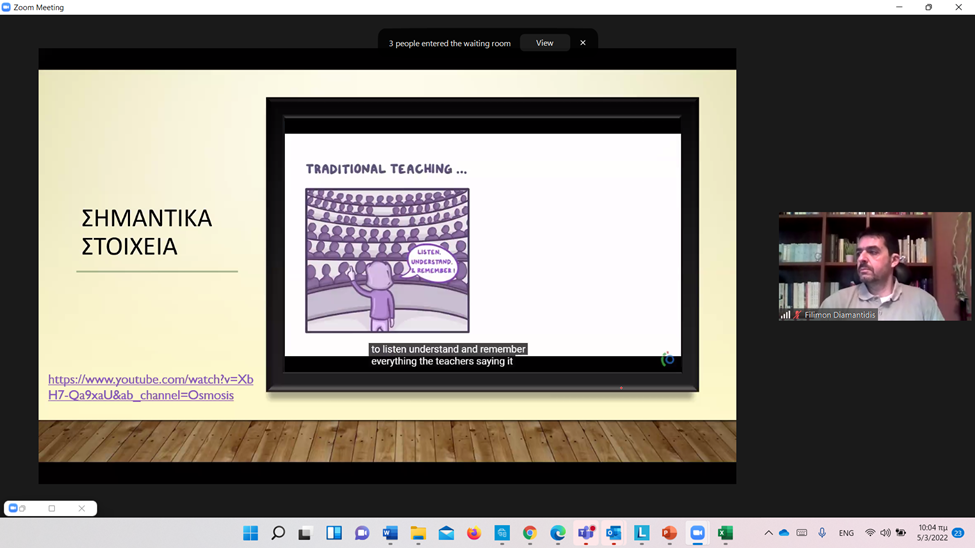This screenshot has height=548, width=975.
Task: Click the muted microphone icon on the participant video
Action: tap(797, 315)
